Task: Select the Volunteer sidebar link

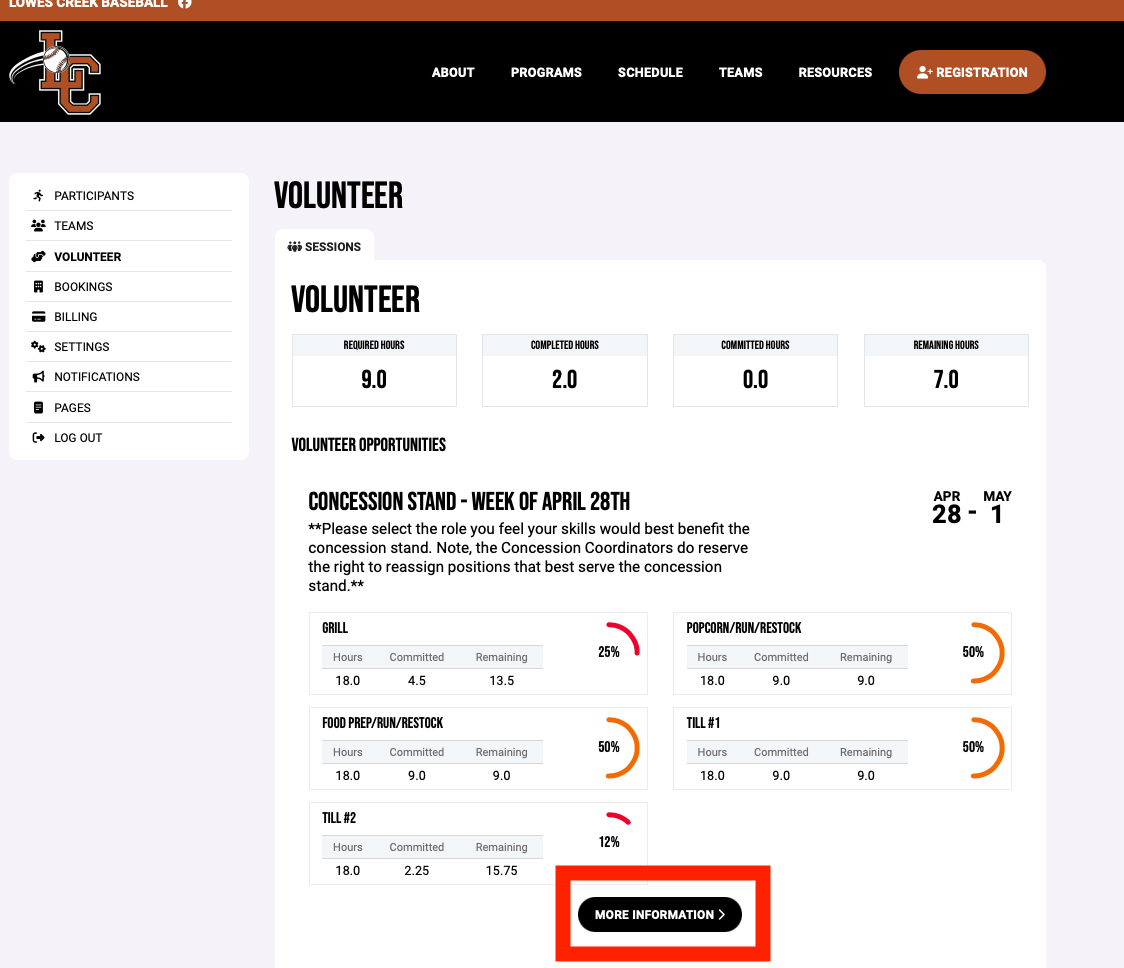Action: 88,257
